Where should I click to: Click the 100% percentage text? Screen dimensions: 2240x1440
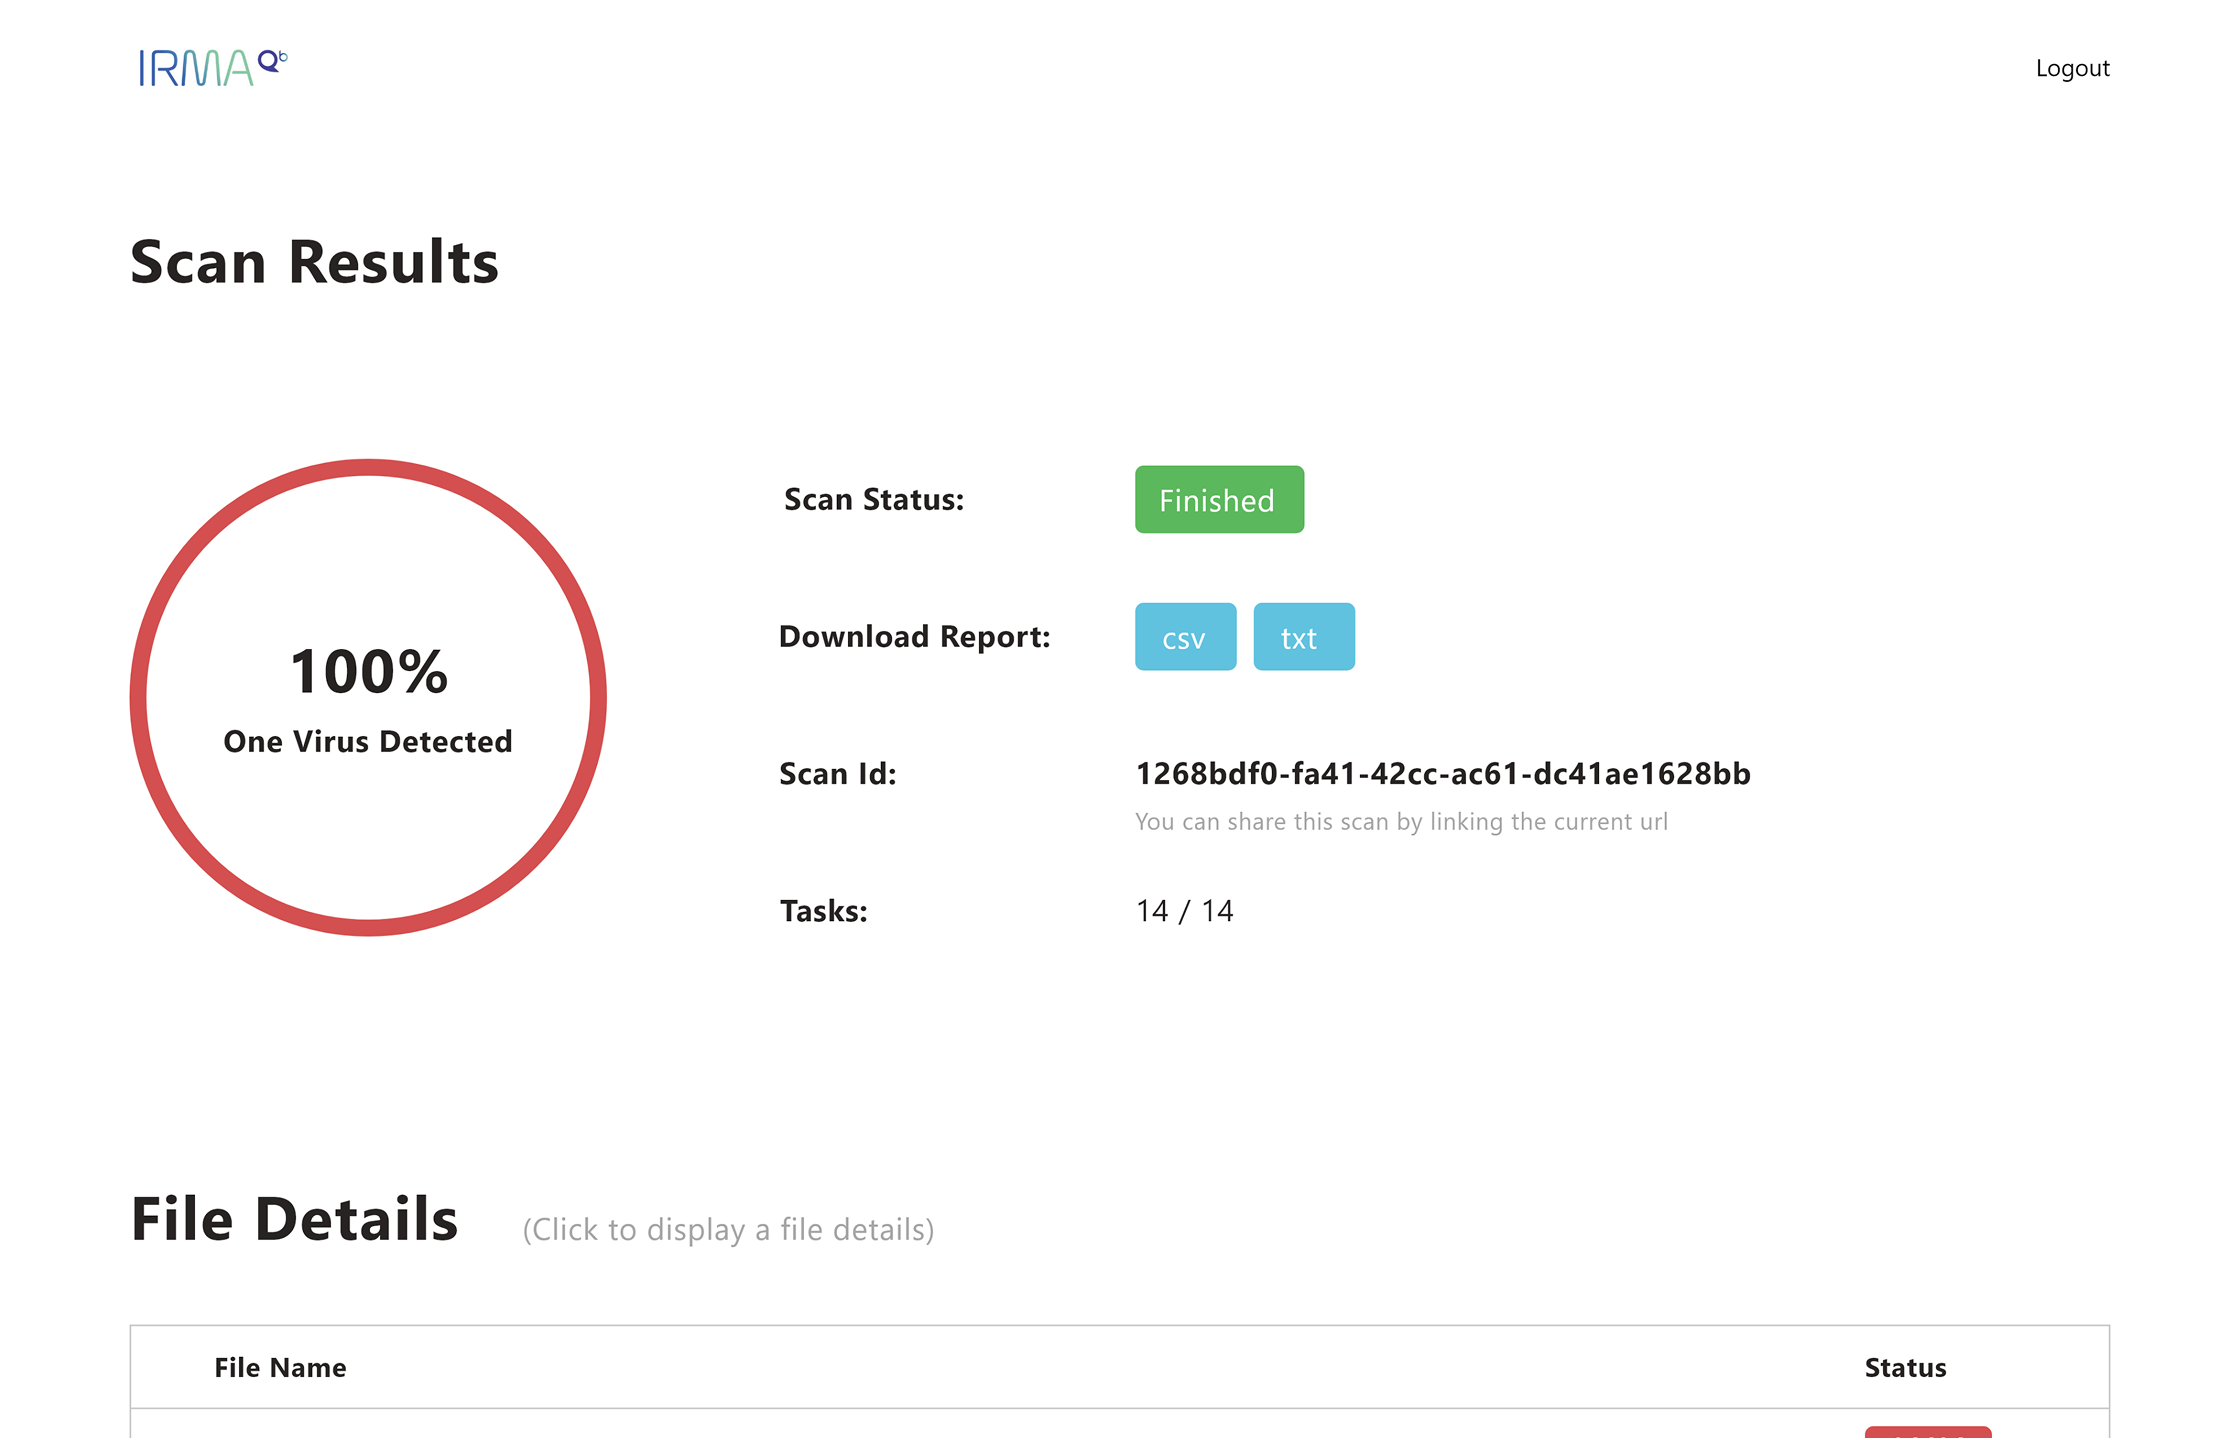click(x=368, y=671)
